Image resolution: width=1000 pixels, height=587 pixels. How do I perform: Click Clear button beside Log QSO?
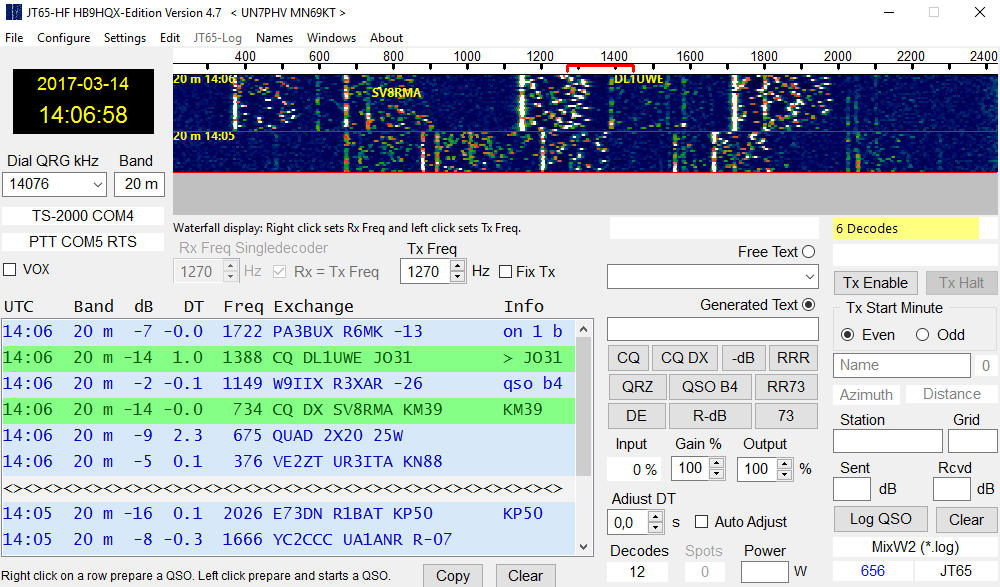[x=966, y=519]
